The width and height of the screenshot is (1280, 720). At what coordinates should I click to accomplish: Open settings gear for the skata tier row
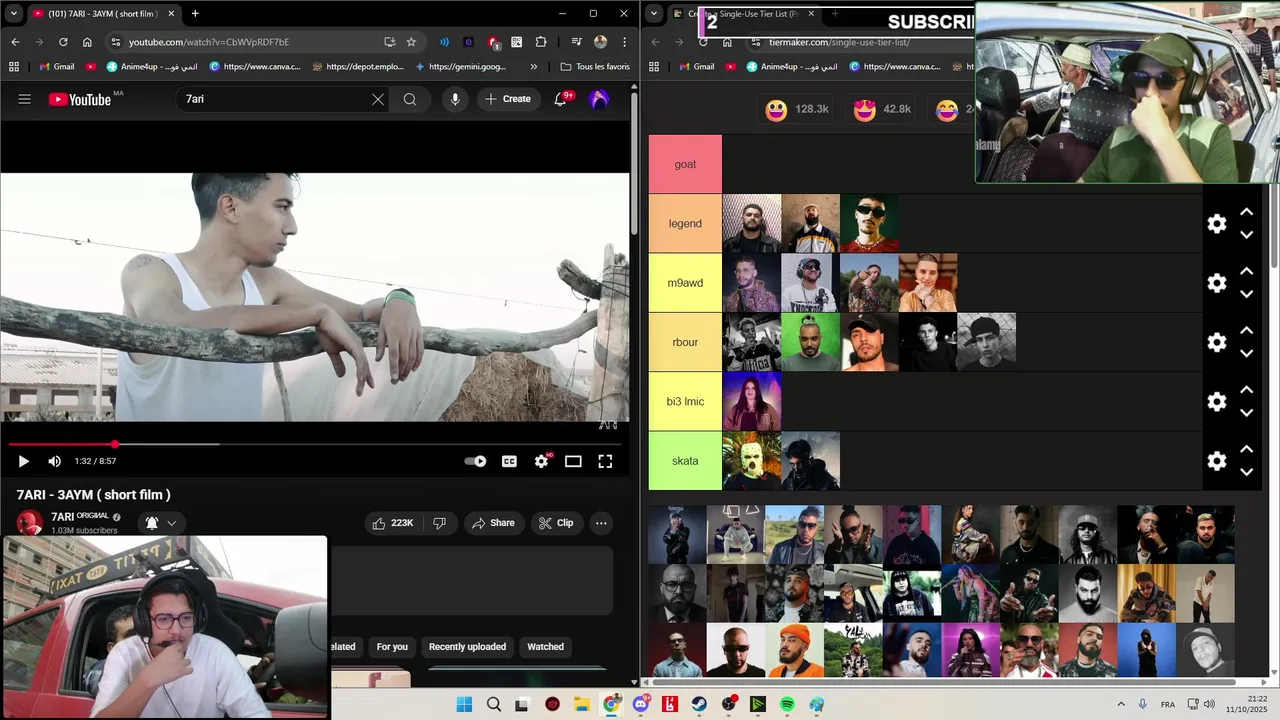1217,461
